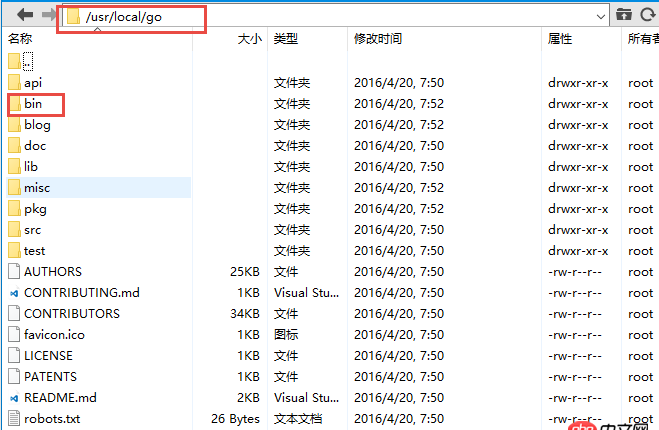The height and width of the screenshot is (430, 659).
Task: Select the file name CONTRIBUTING.md
Action: pos(82,293)
